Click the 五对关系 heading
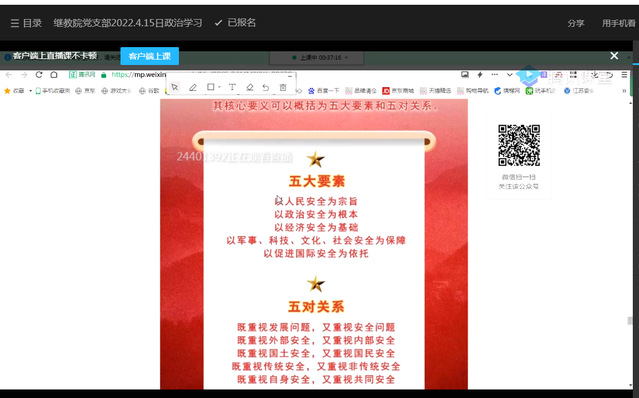639x398 pixels. 316,307
